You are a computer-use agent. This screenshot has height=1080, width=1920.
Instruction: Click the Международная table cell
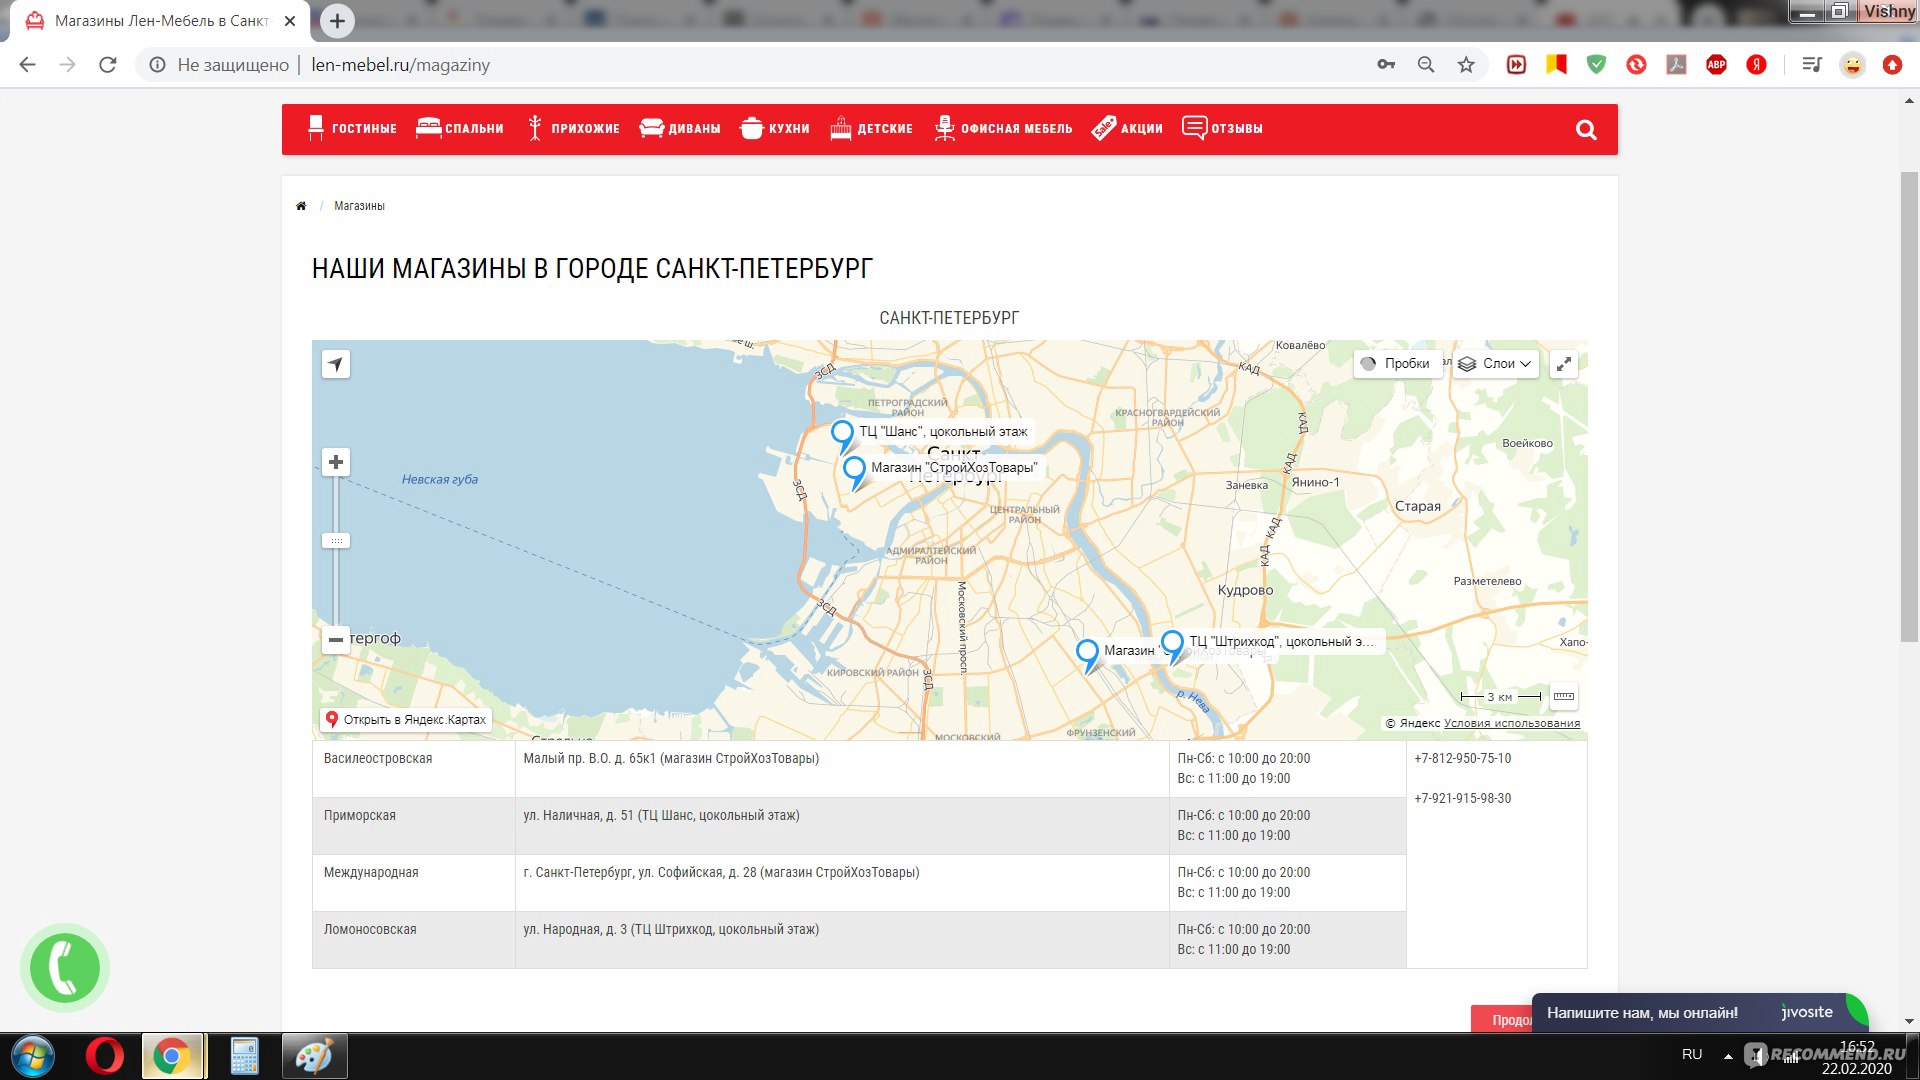414,883
